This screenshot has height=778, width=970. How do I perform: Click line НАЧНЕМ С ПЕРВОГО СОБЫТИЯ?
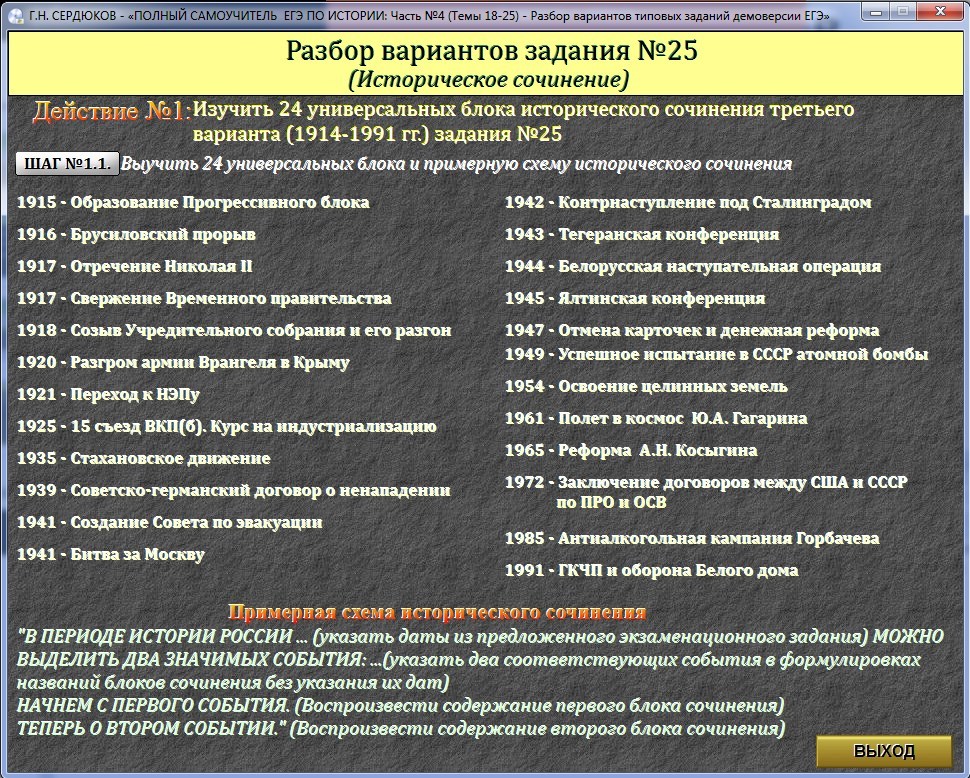(400, 706)
